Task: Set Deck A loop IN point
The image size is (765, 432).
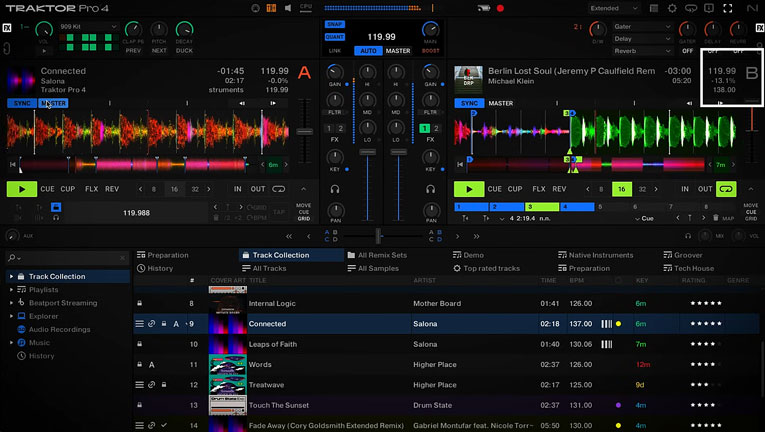Action: (x=237, y=189)
